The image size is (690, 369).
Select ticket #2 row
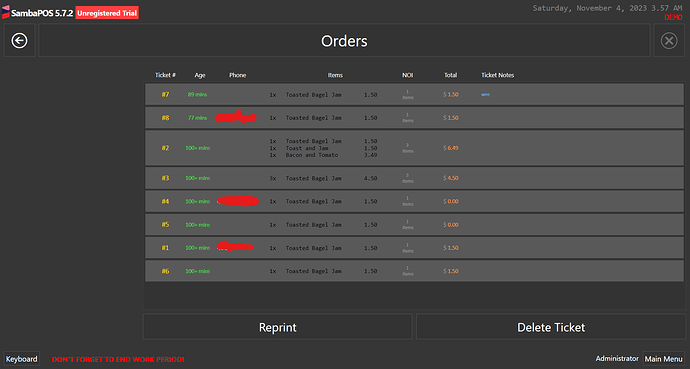pos(415,148)
